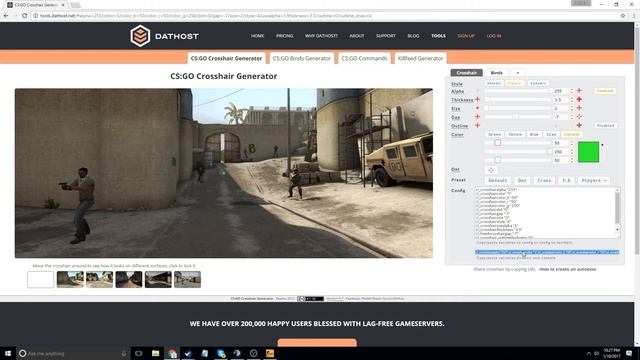Viewport: 640px width, 360px height.
Task: Switch to Chrome on the taskbar
Action: 172,353
